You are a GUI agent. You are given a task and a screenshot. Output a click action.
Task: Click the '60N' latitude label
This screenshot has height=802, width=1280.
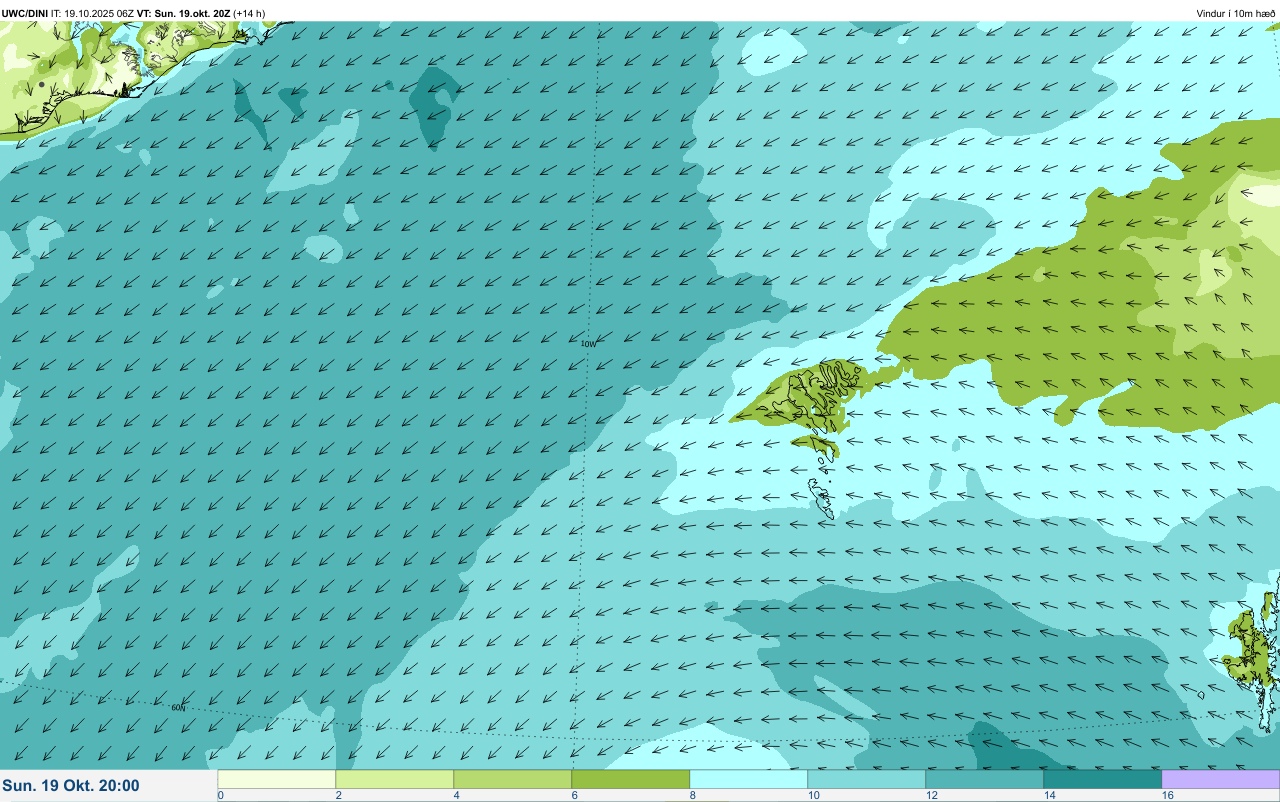179,708
